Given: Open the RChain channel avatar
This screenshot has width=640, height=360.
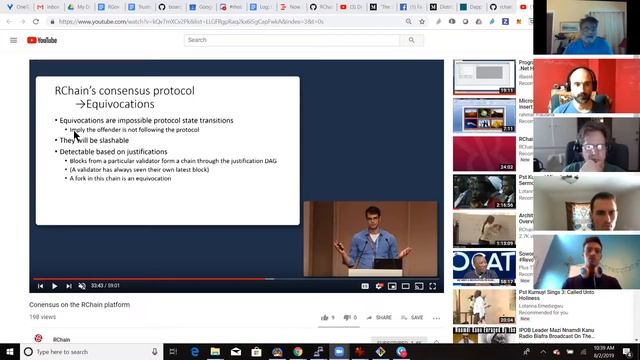Looking at the screenshot, I should (38, 338).
